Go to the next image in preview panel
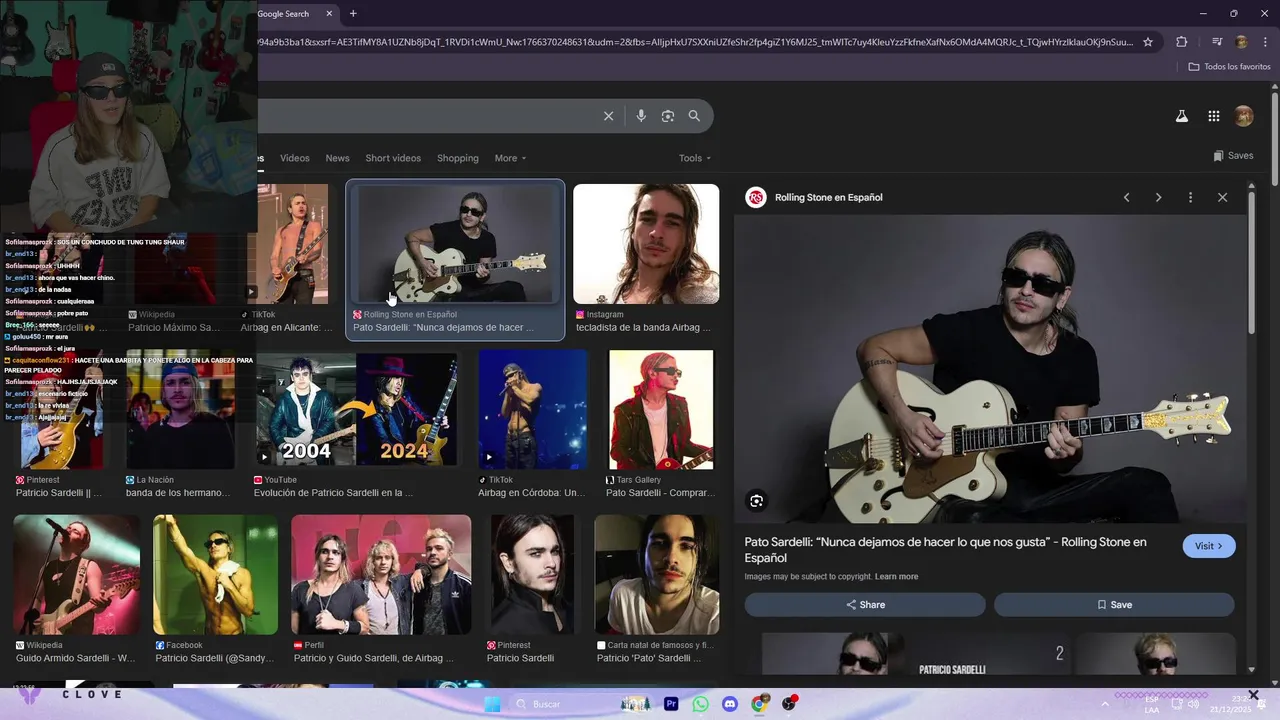 tap(1159, 198)
